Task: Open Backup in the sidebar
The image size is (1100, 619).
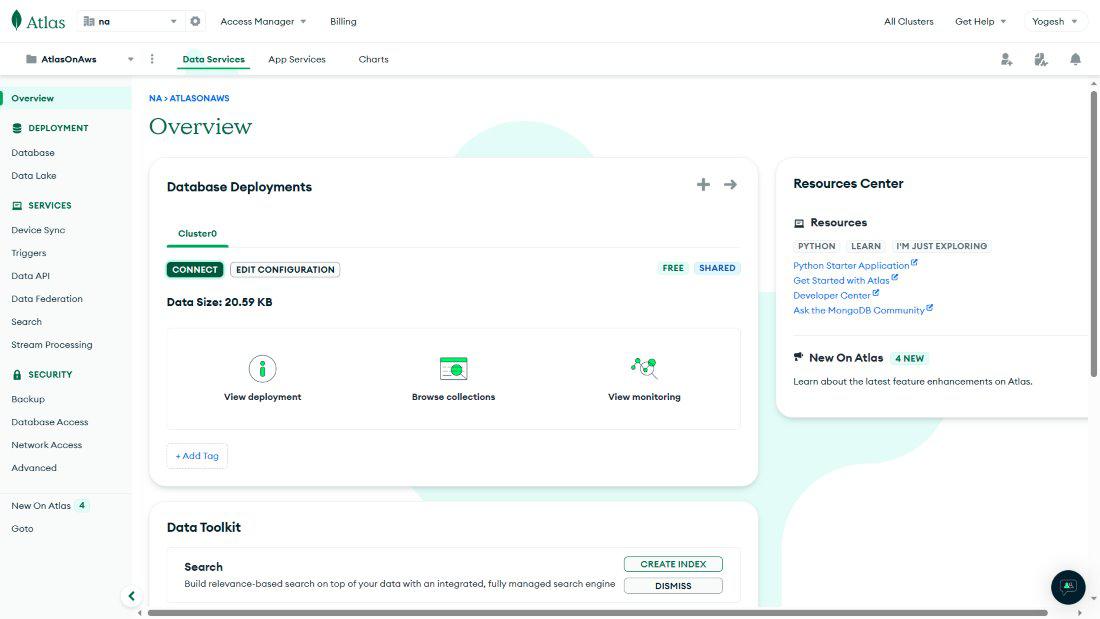Action: pos(28,399)
